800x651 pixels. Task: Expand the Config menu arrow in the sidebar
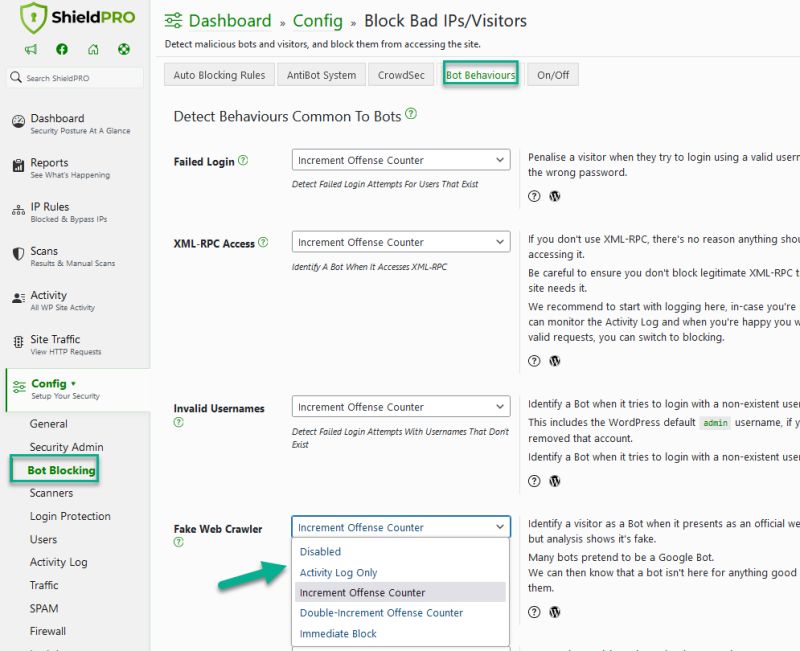point(73,383)
